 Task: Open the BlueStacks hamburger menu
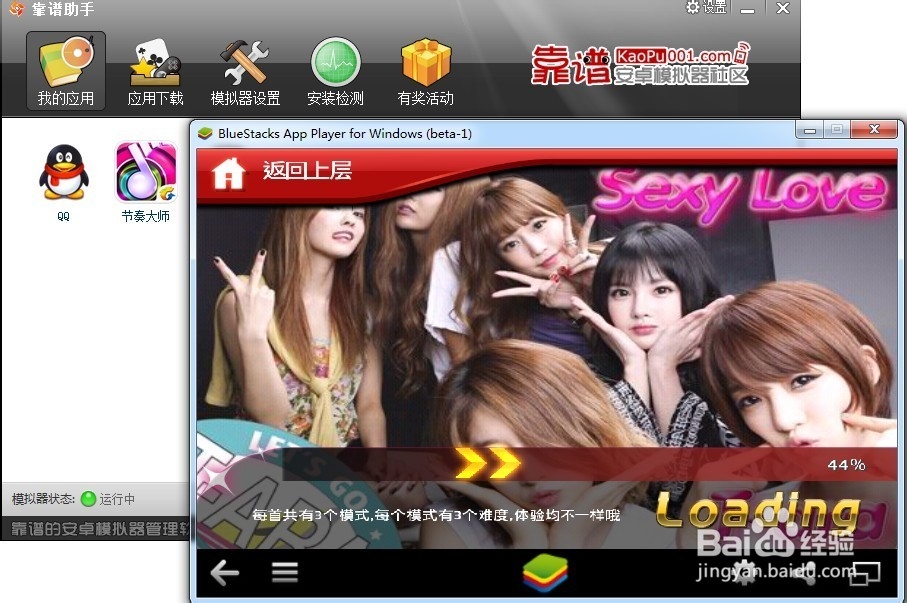tap(285, 572)
